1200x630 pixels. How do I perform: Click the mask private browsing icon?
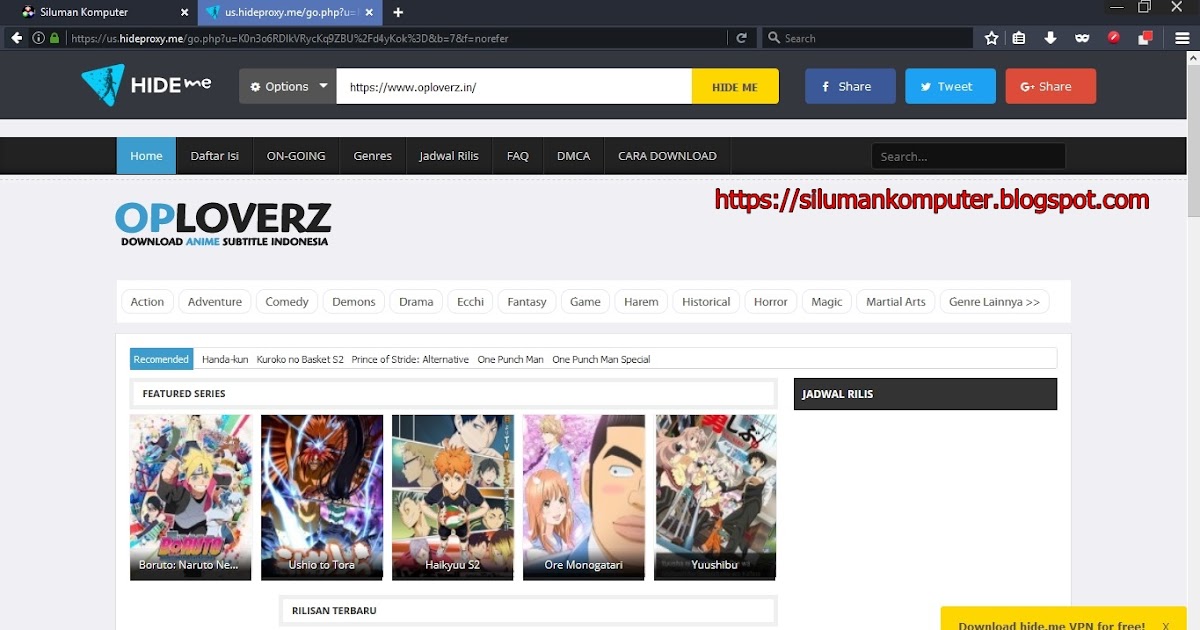[1081, 38]
